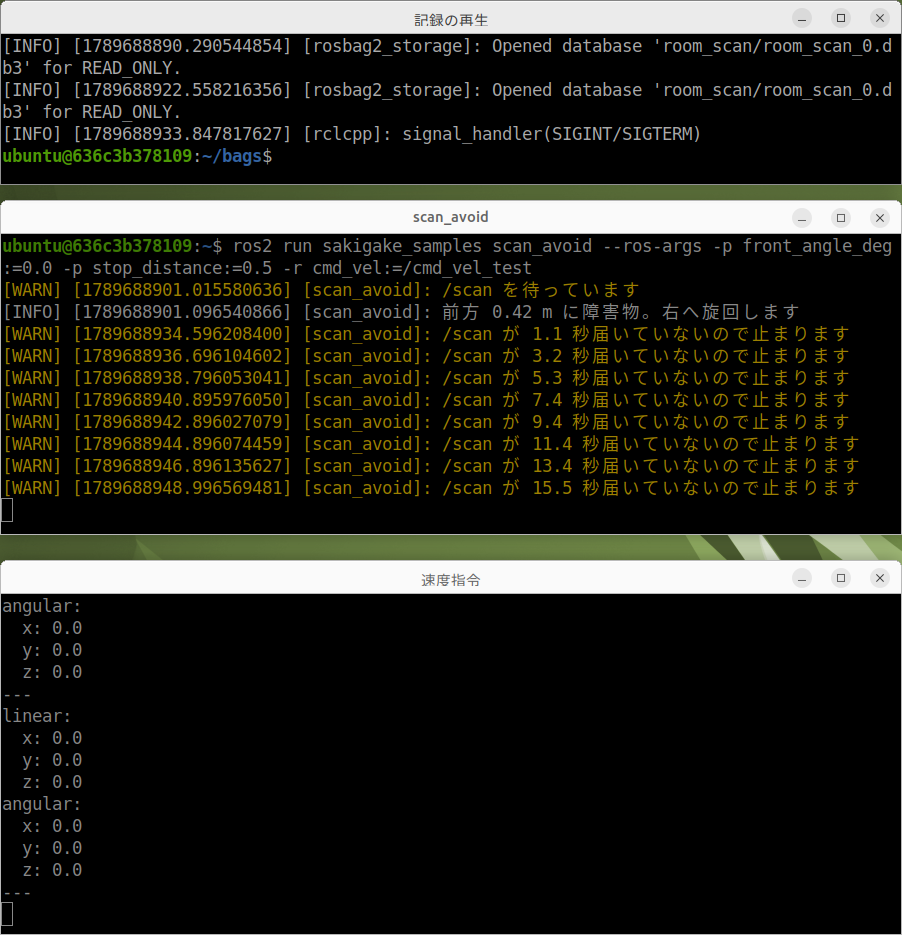This screenshot has width=902, height=935.
Task: Click the warning '/scan が 11.4 秒届いていない'
Action: (x=430, y=445)
